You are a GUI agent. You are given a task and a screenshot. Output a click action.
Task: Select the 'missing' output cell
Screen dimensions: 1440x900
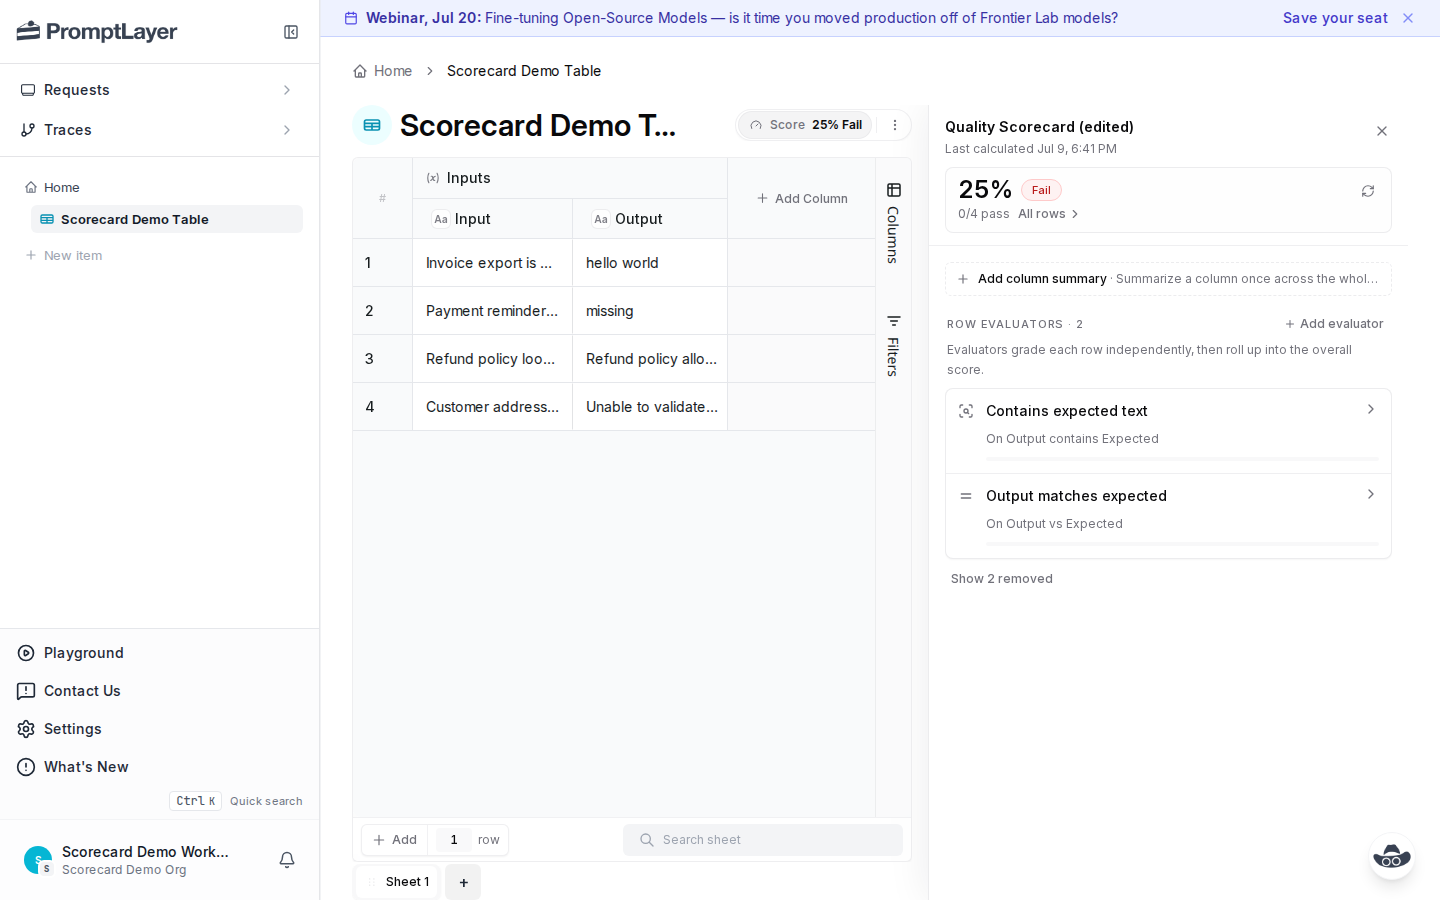click(x=650, y=311)
